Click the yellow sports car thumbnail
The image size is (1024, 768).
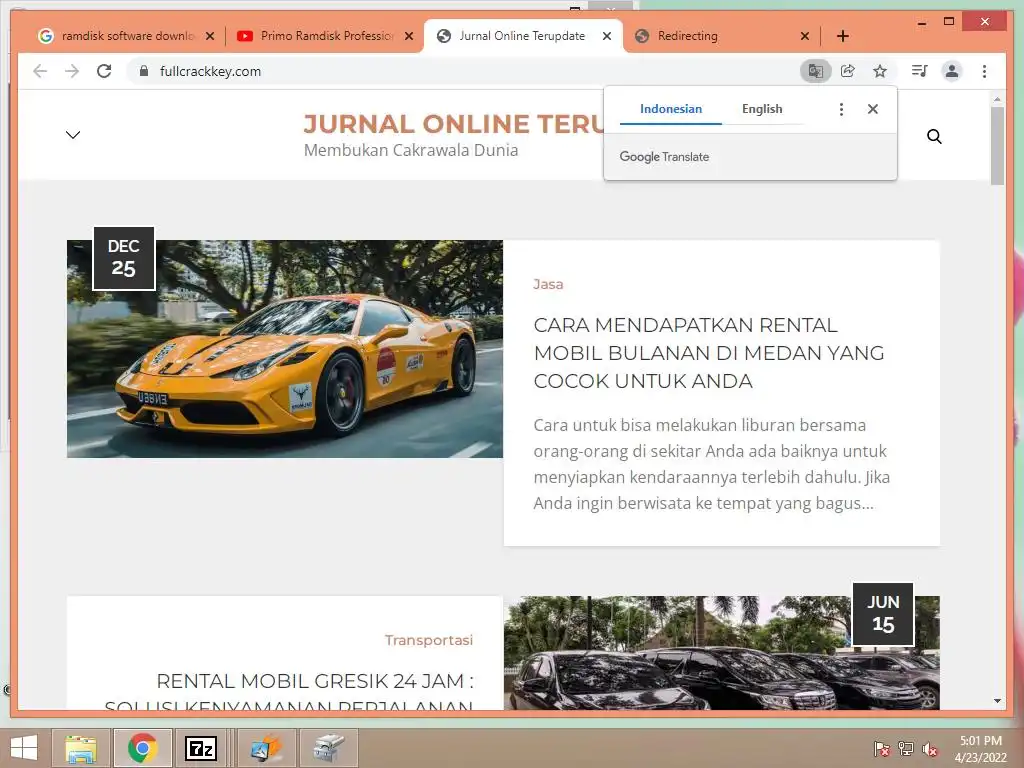tap(285, 349)
